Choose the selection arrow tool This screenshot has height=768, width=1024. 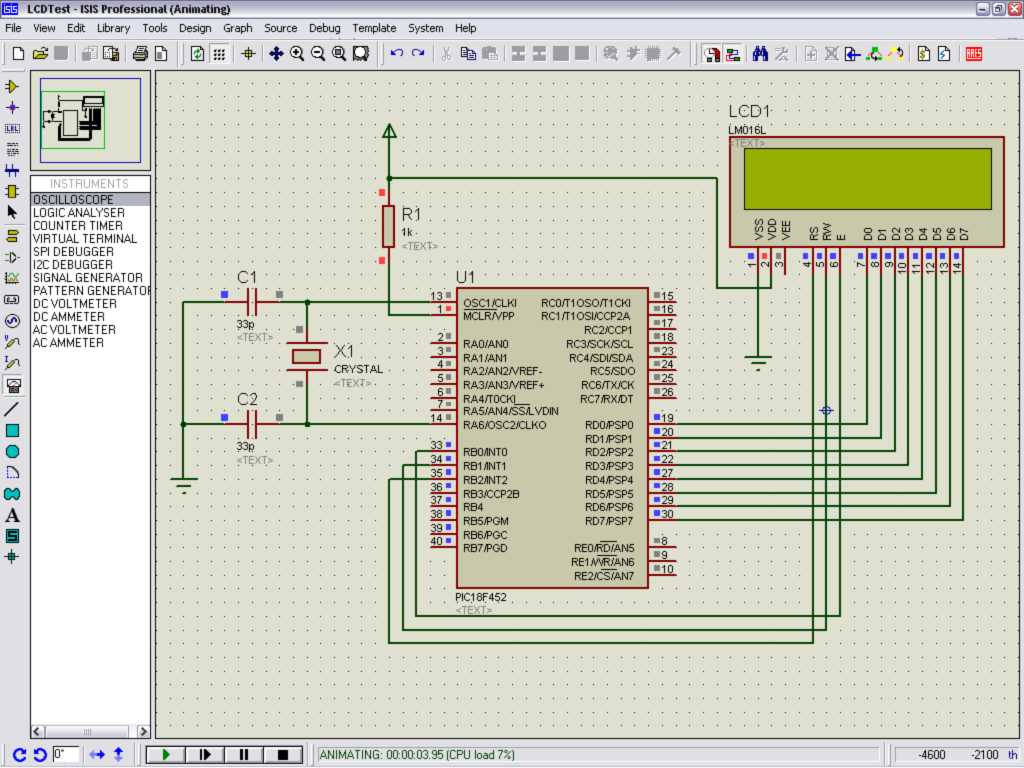point(12,213)
